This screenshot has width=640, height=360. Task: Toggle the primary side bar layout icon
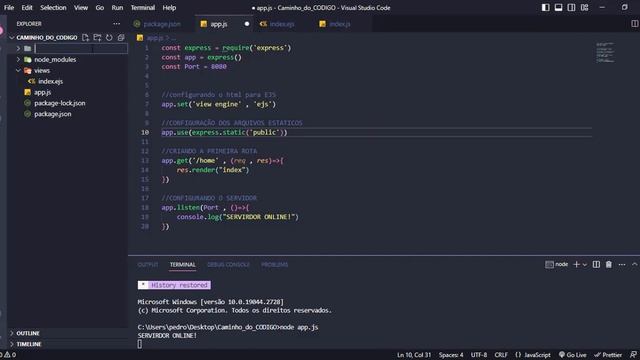pos(545,7)
